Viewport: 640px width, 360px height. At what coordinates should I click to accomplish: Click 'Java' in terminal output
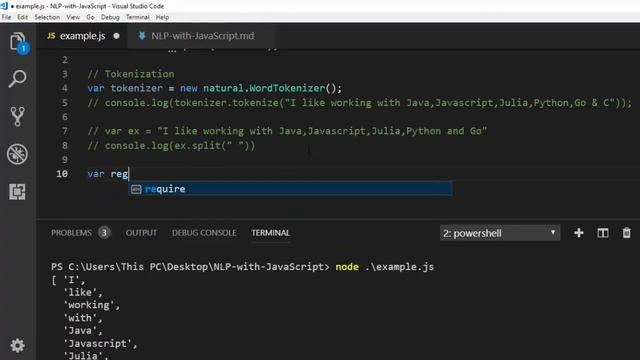point(82,330)
